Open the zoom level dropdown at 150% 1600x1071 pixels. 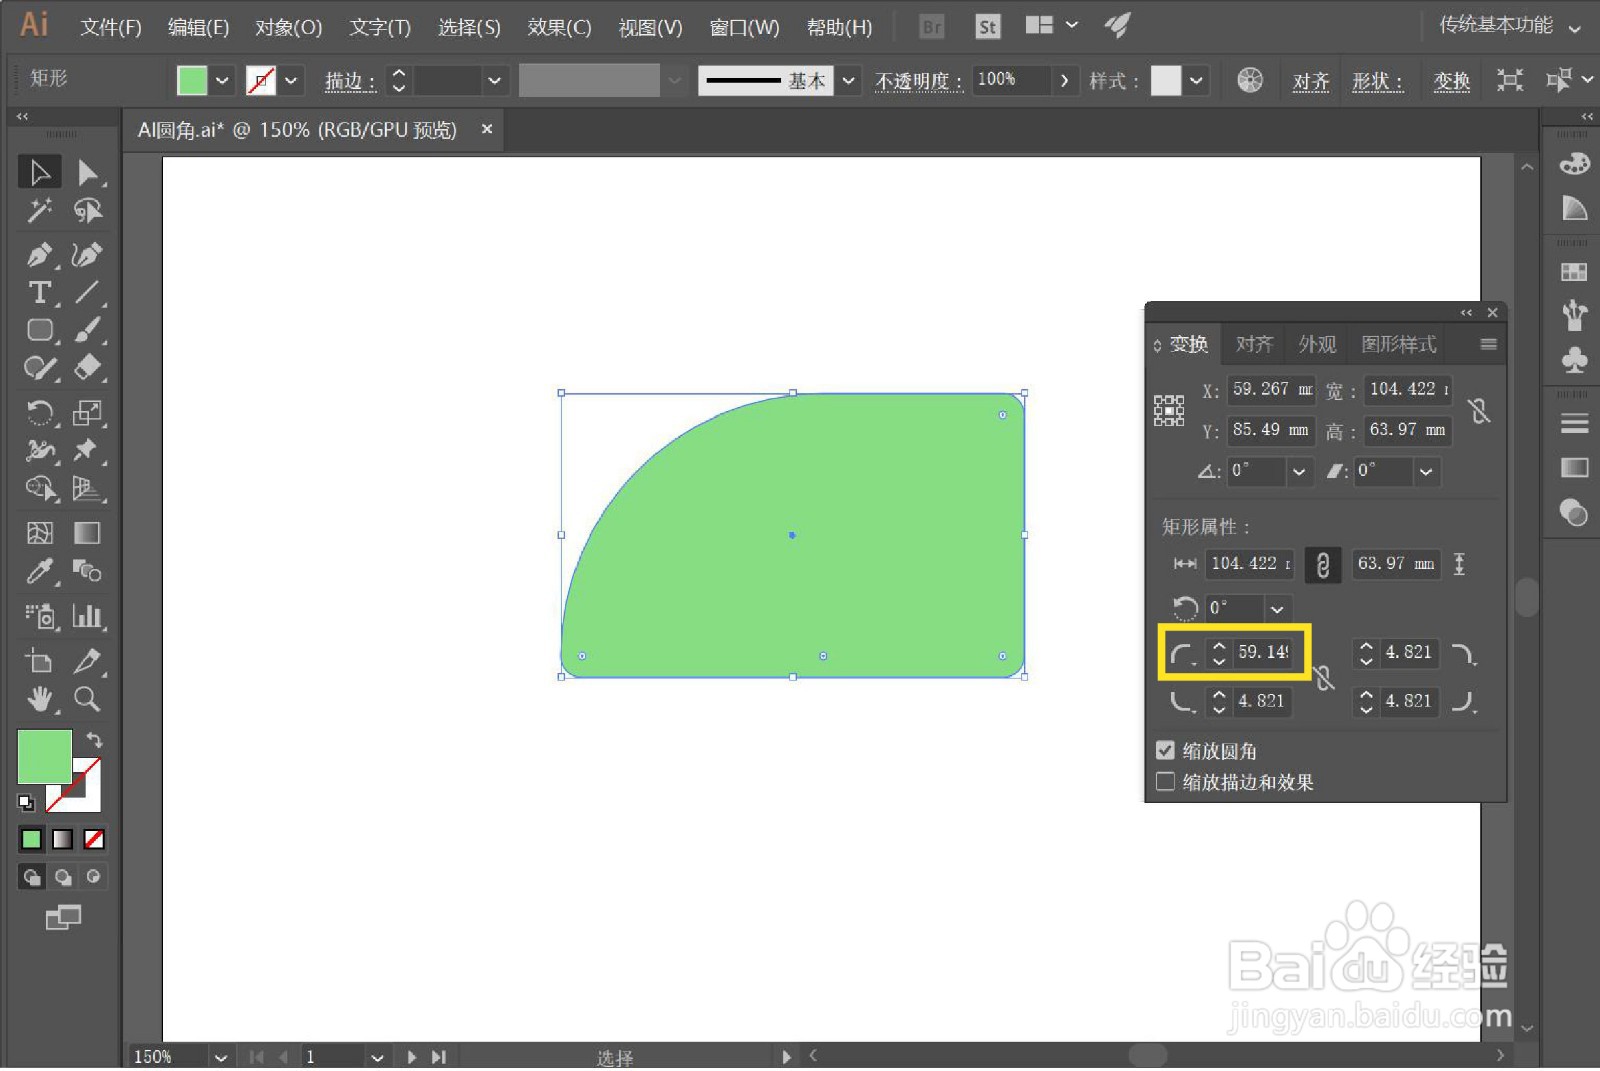221,1057
